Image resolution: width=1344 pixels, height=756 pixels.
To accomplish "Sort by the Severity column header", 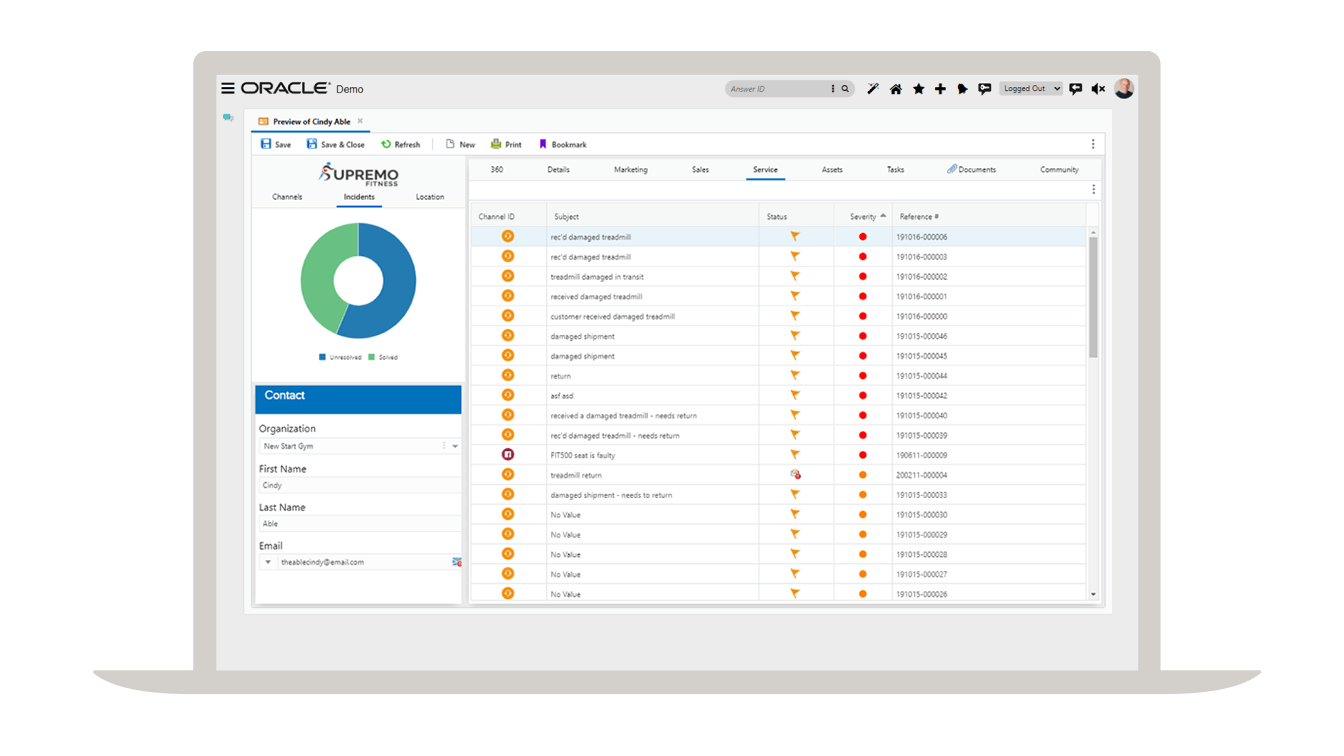I will coord(863,217).
